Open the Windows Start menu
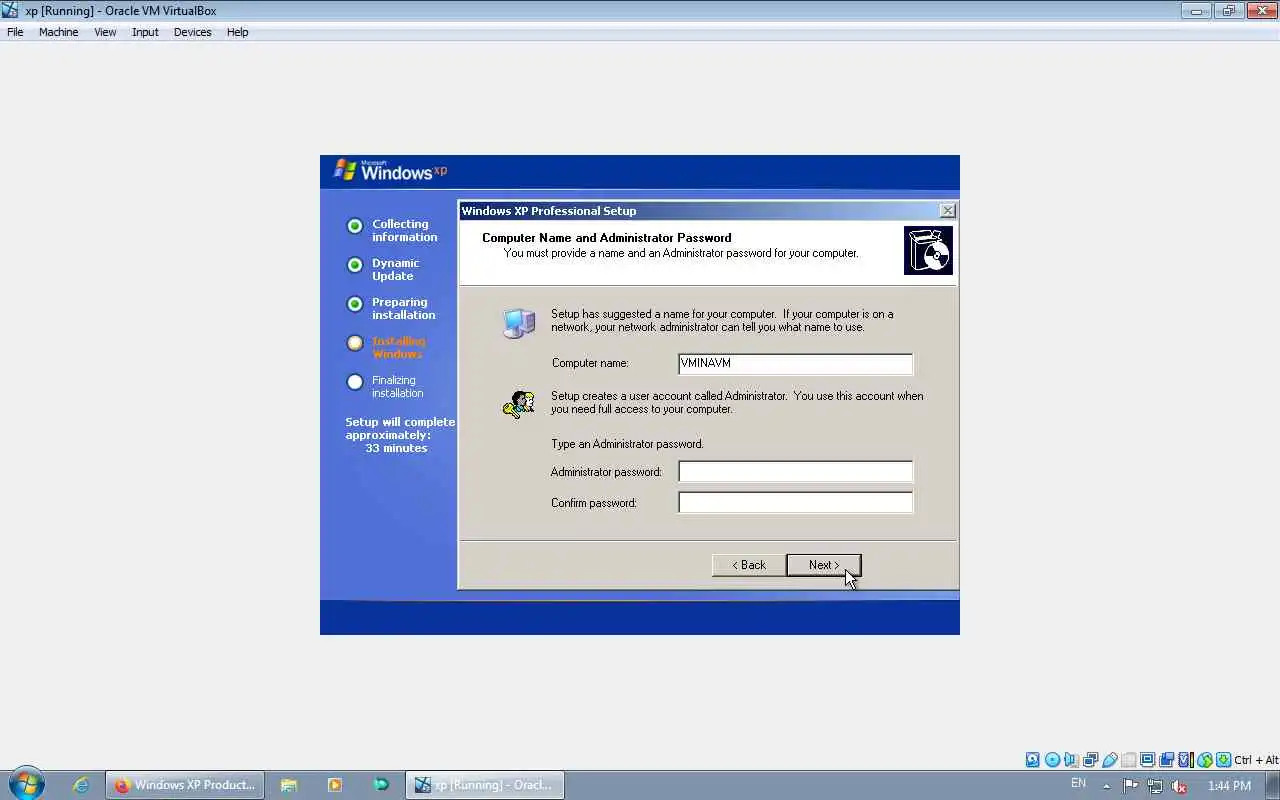1280x800 pixels. [x=26, y=784]
